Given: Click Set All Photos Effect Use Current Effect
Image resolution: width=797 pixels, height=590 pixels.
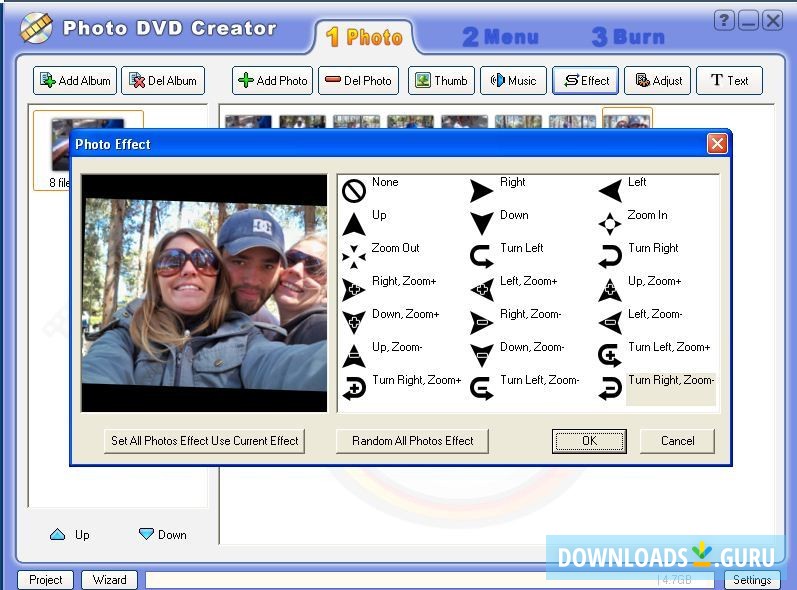Looking at the screenshot, I should 205,441.
